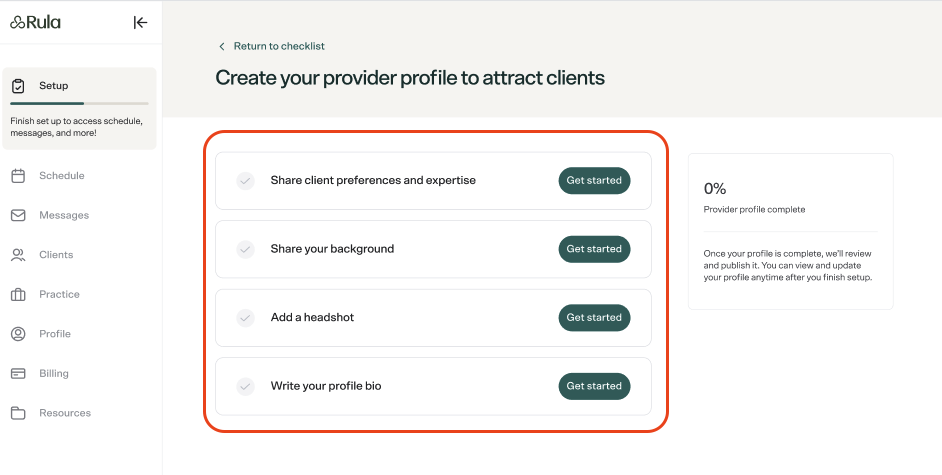The height and width of the screenshot is (475, 942).
Task: Click the 0% provider profile complete card
Action: tap(791, 232)
